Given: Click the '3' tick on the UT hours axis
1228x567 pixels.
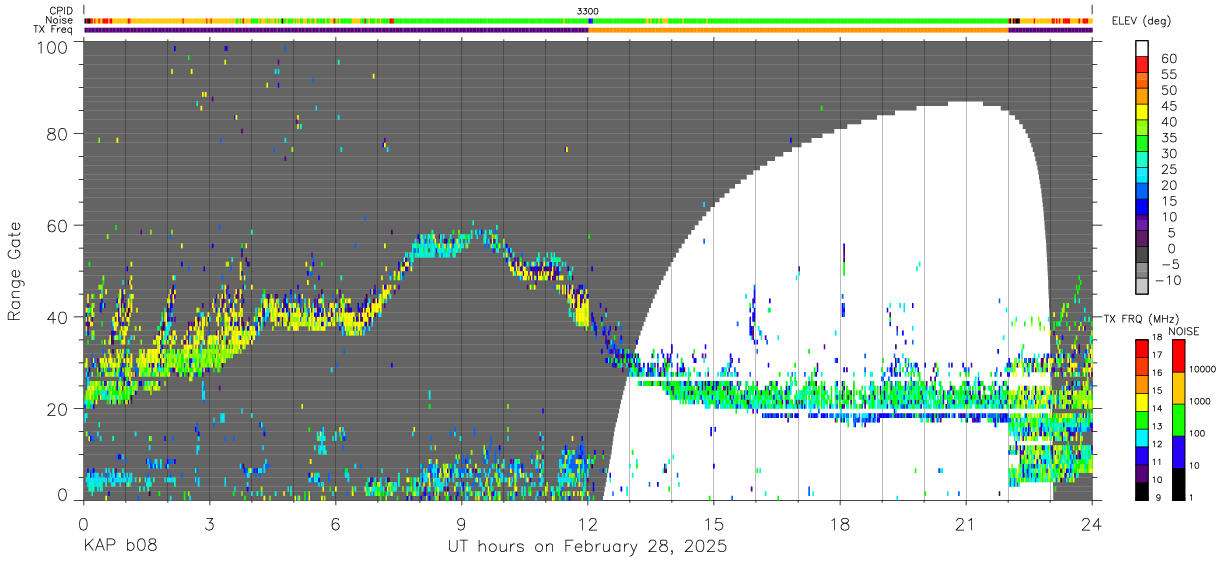Looking at the screenshot, I should point(209,523).
